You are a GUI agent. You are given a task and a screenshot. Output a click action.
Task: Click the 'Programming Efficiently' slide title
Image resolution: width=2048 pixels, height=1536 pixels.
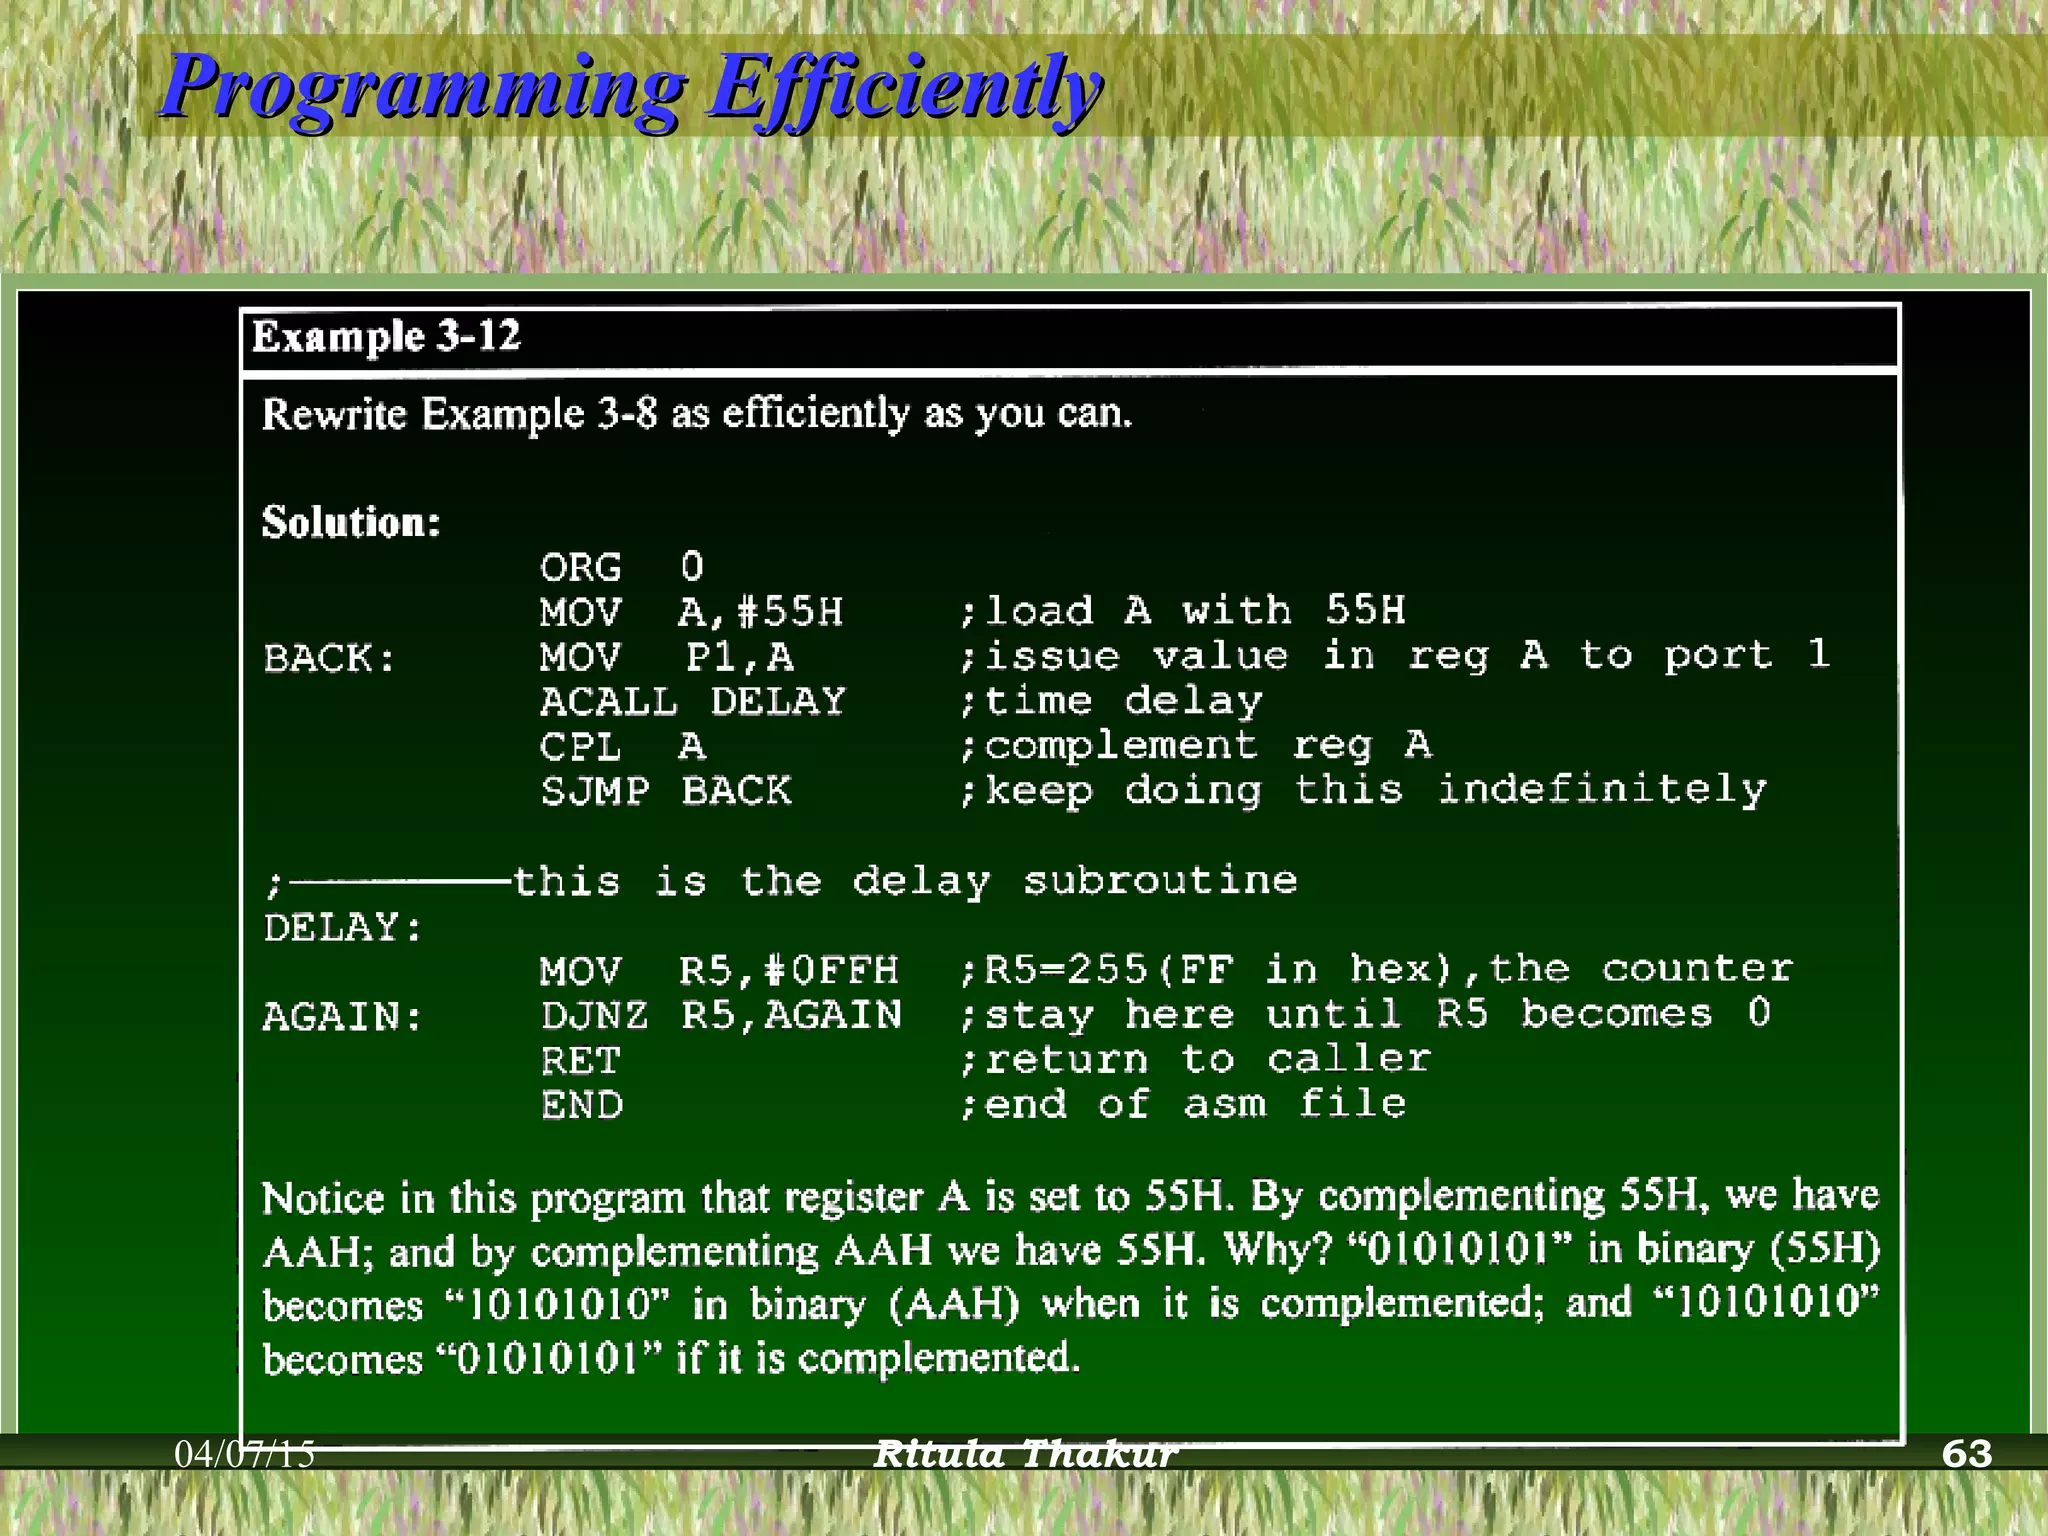pos(631,88)
